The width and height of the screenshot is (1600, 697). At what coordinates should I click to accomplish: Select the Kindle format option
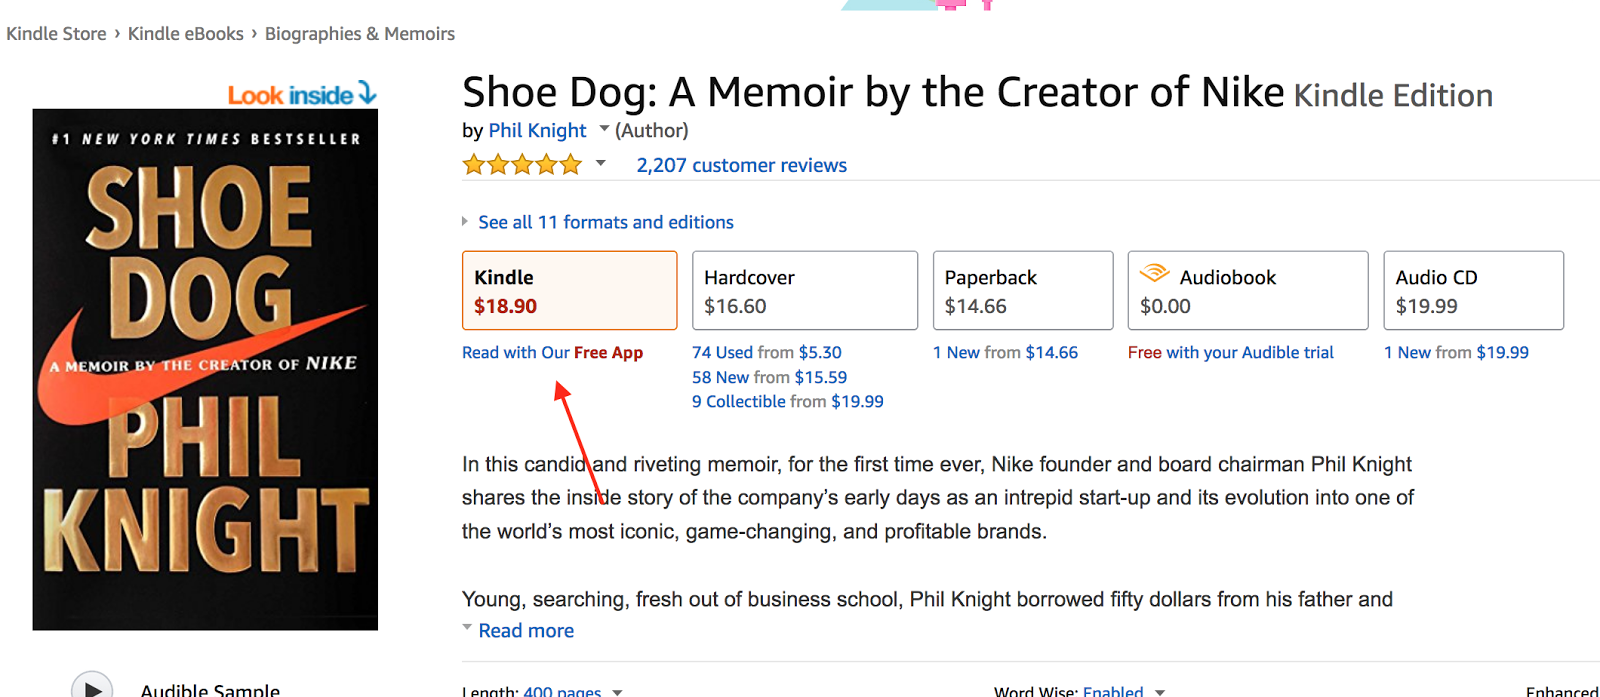[x=569, y=290]
